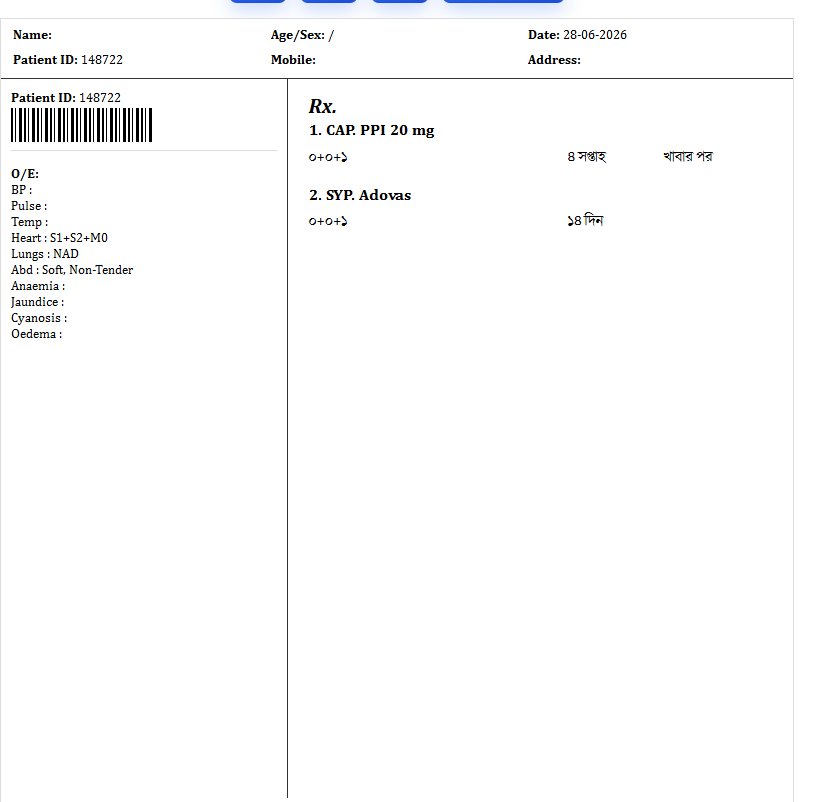Click the dose "০+০+১" under CAP. PPI
The height and width of the screenshot is (802, 827).
pos(328,157)
